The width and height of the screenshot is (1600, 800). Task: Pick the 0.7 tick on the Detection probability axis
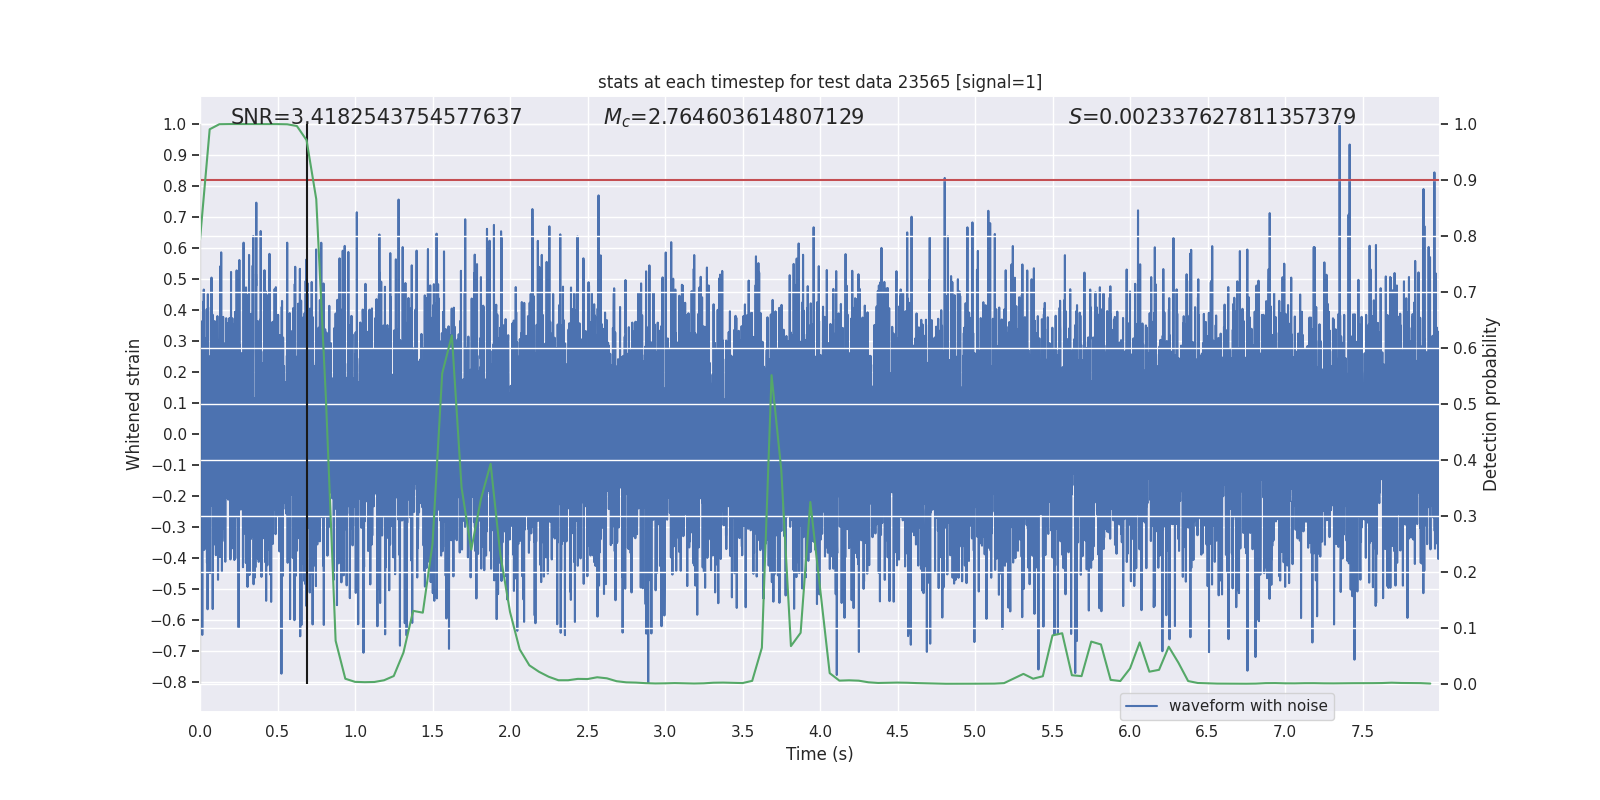[x=1465, y=293]
